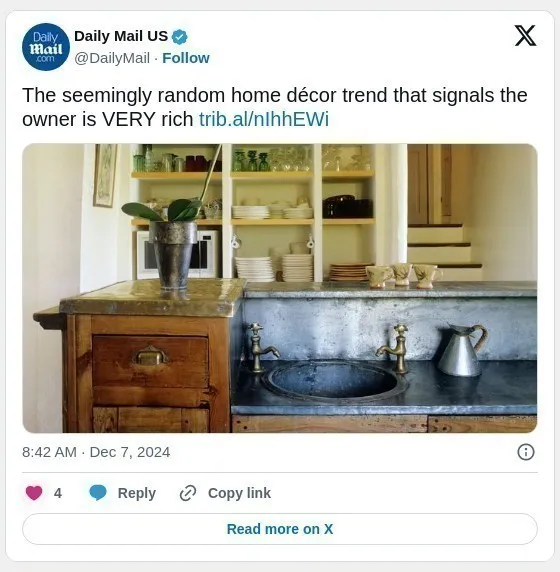Click the X logo icon
The height and width of the screenshot is (572, 560).
click(x=525, y=36)
